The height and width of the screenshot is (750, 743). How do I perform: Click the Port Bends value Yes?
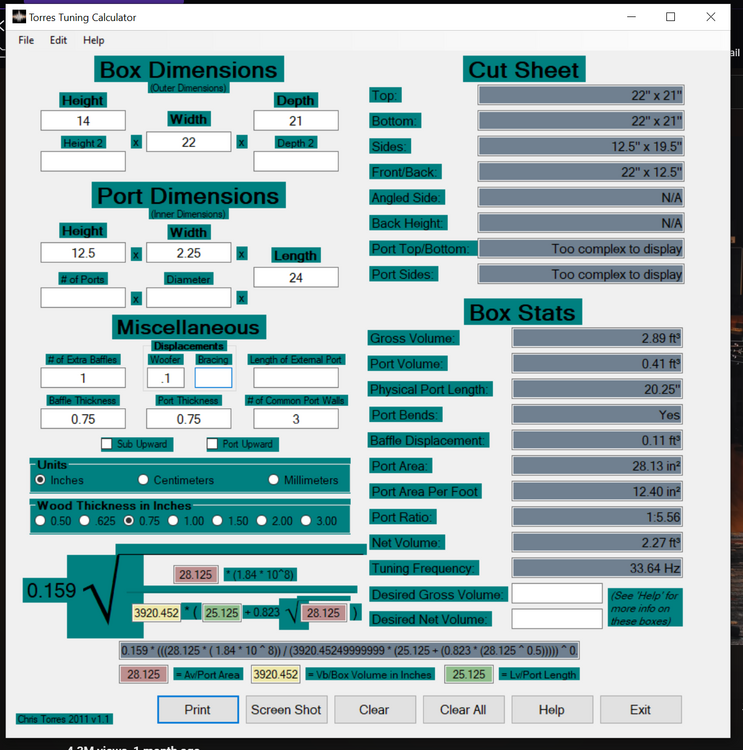(x=597, y=415)
